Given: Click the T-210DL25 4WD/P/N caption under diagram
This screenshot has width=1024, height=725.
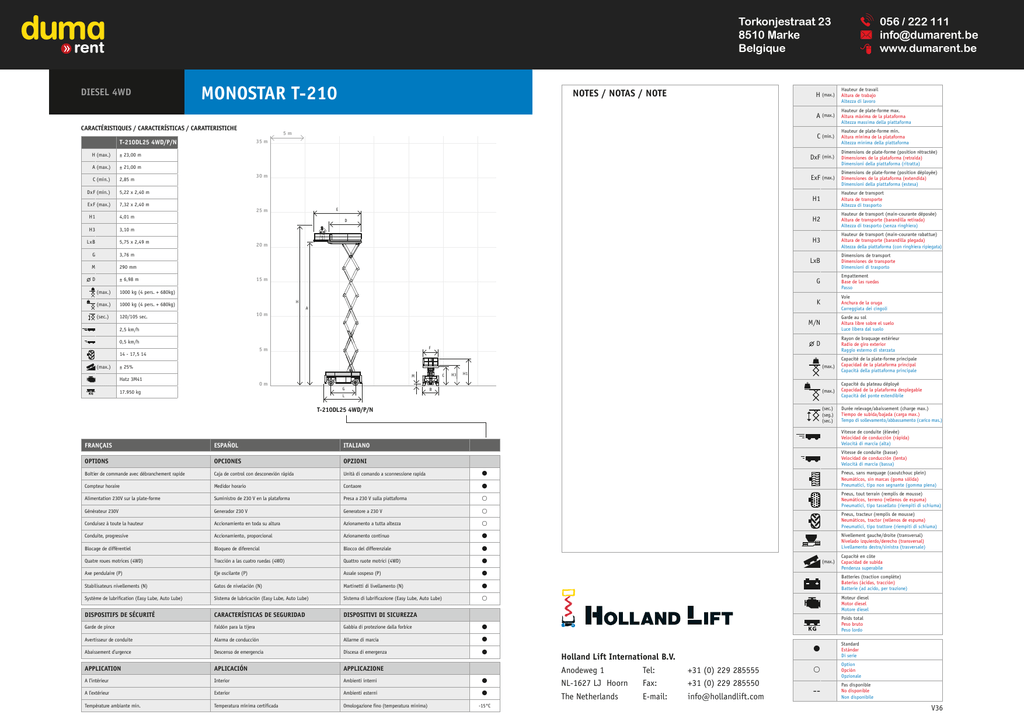Looking at the screenshot, I should tap(345, 410).
